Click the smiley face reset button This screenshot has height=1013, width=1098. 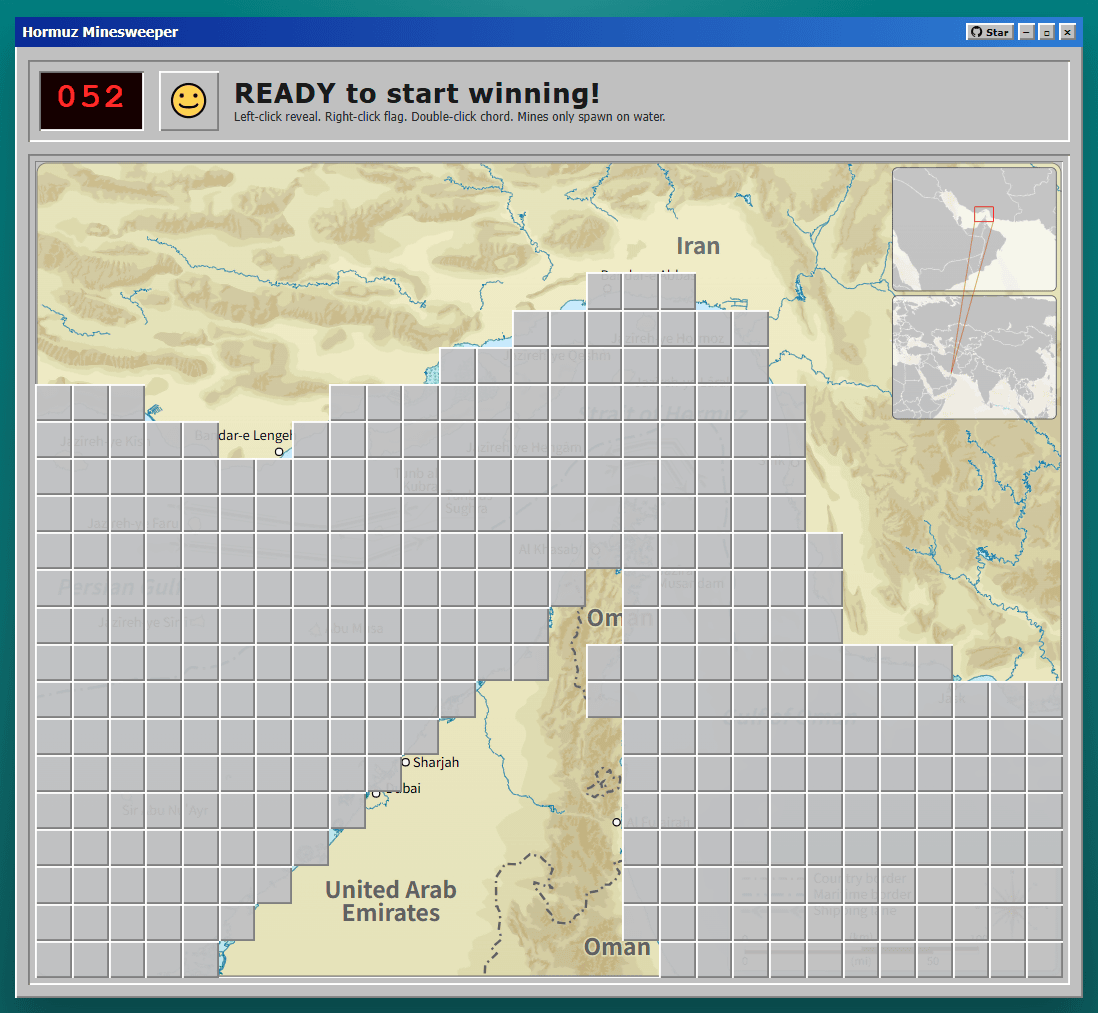tap(188, 101)
